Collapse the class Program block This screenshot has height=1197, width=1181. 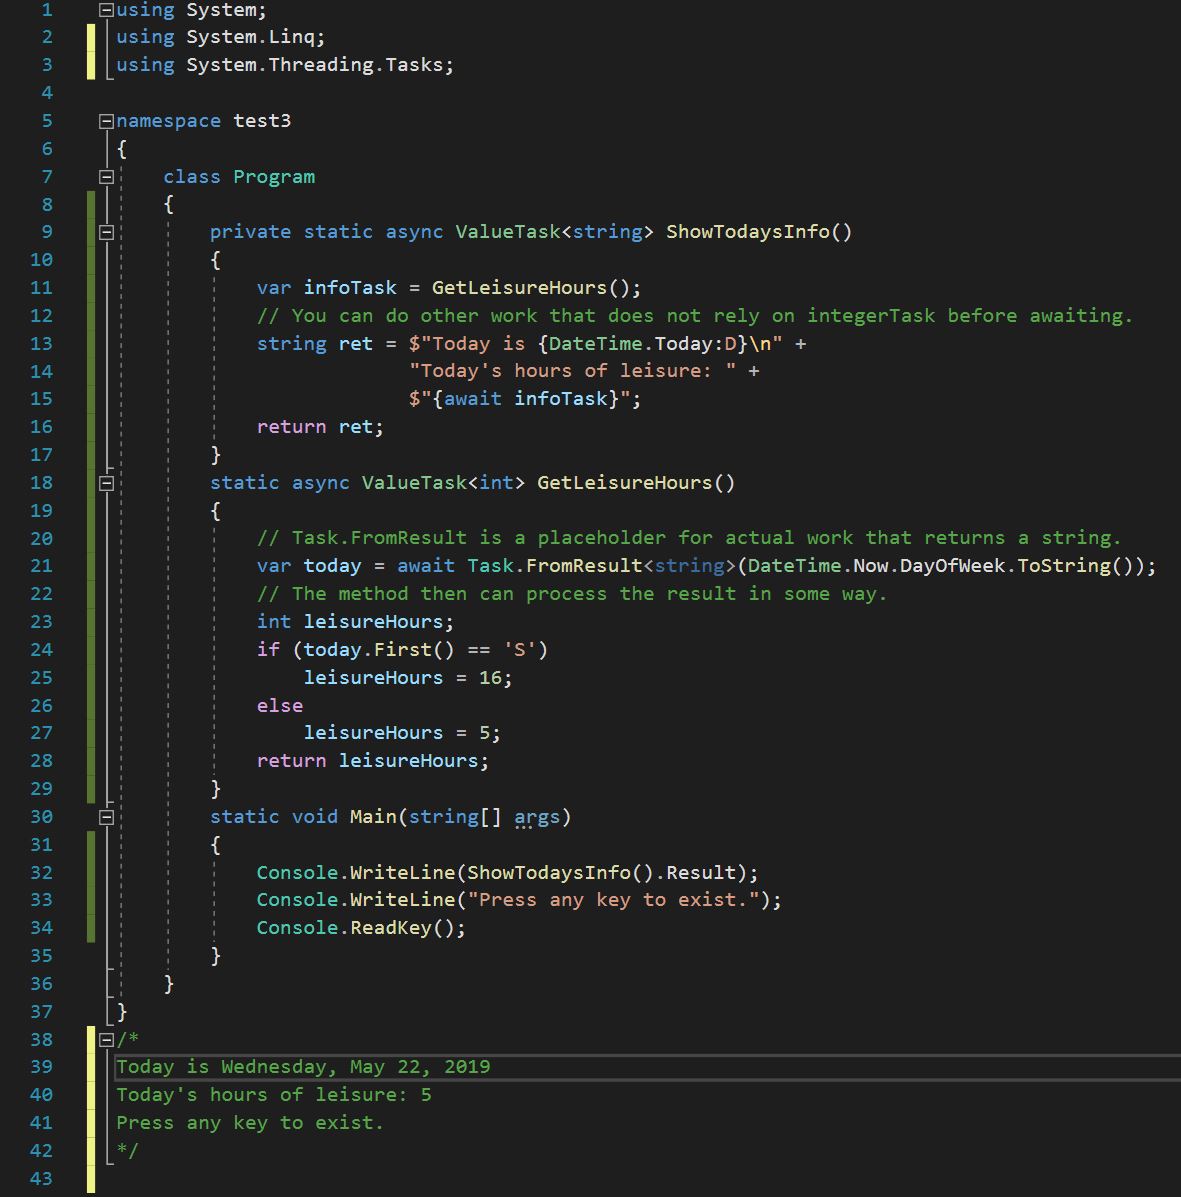coord(107,177)
